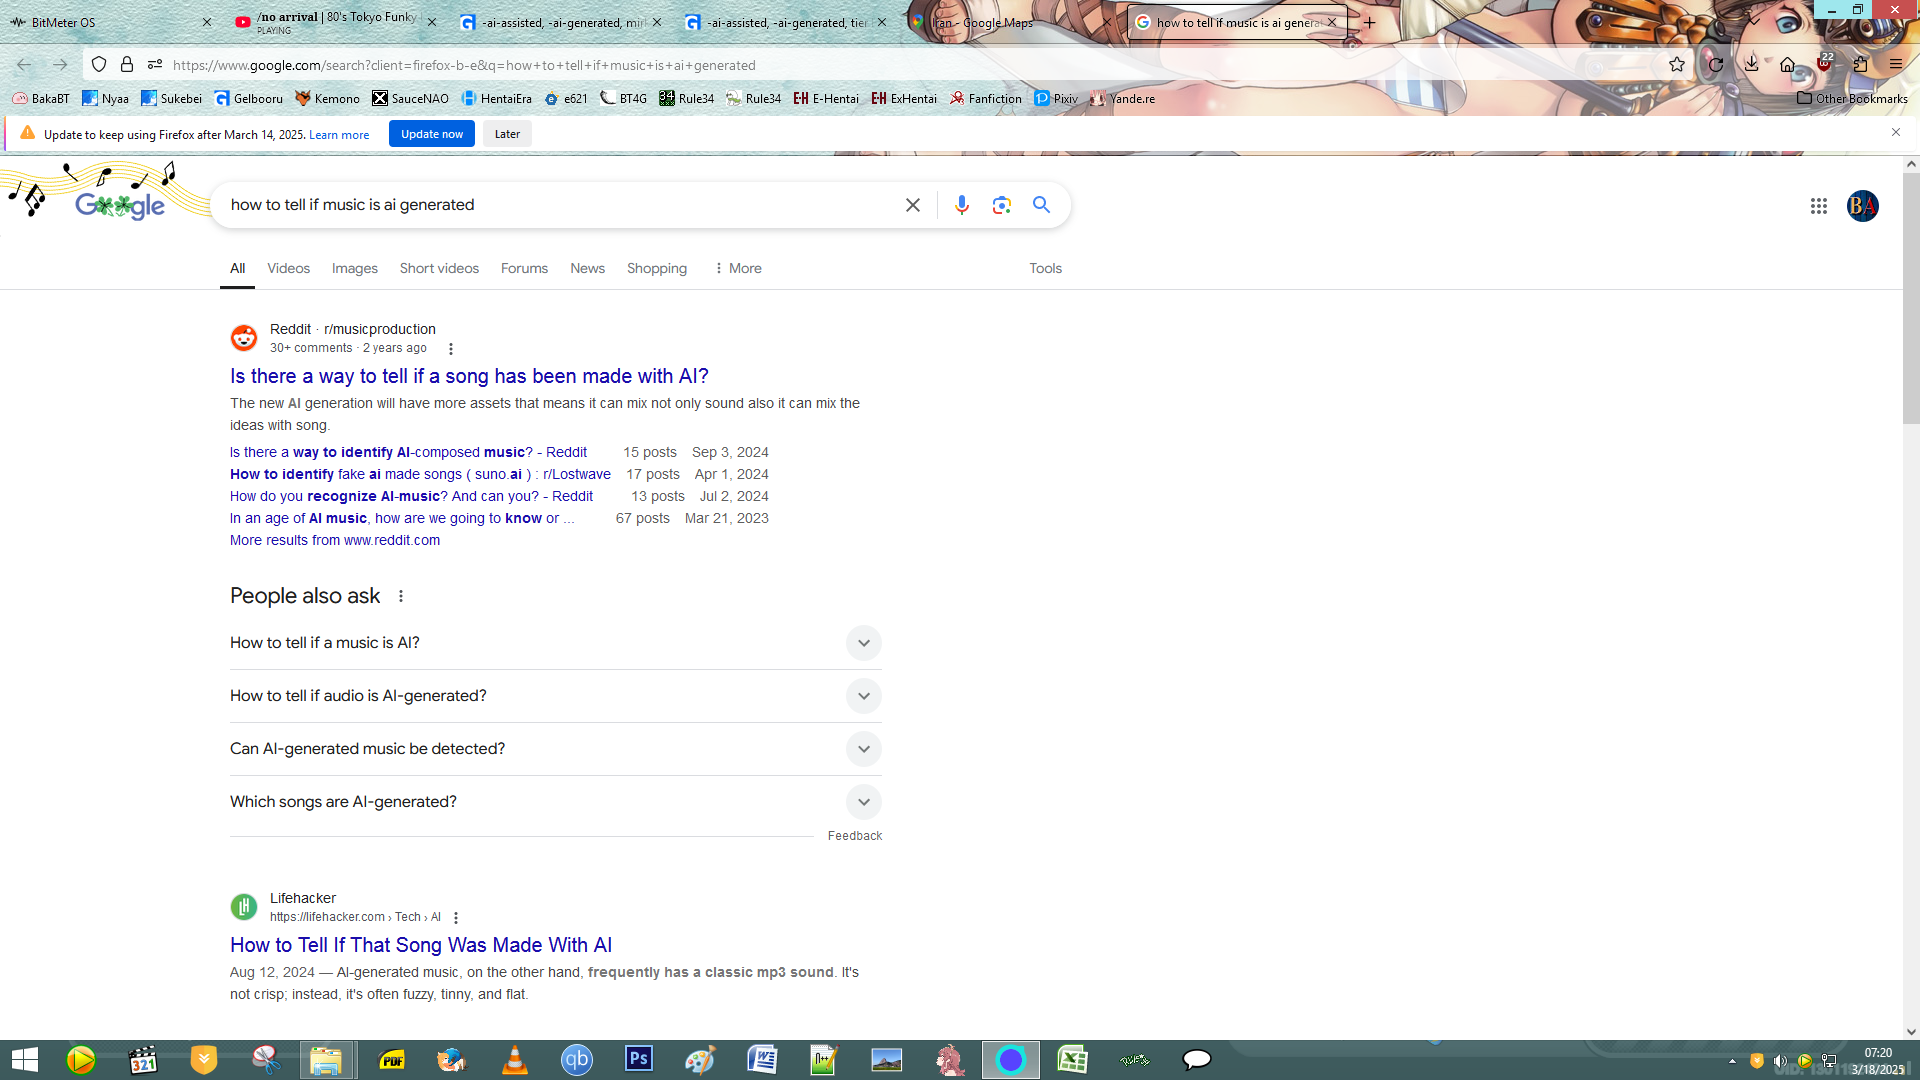
Task: Open a new browser tab
Action: (1370, 22)
